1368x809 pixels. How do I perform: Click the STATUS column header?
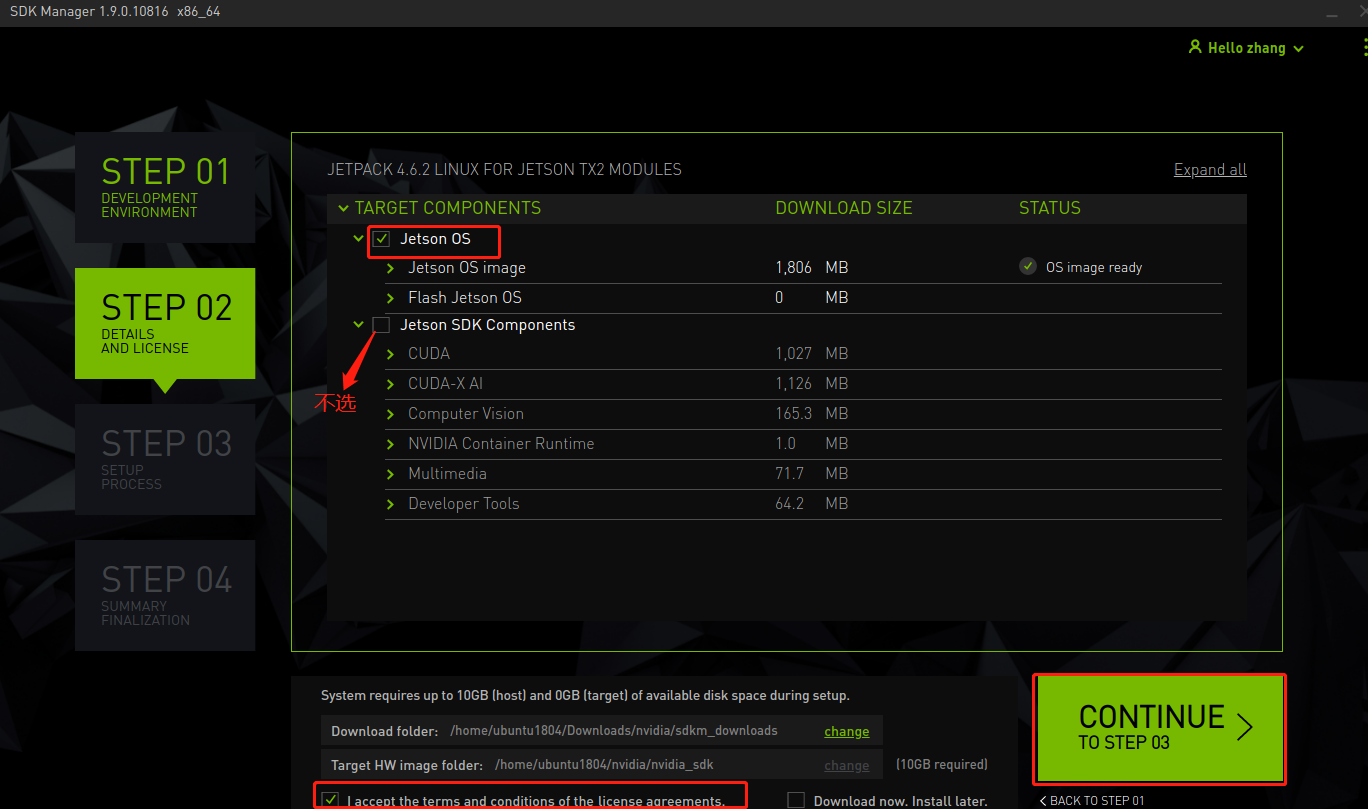point(1050,208)
